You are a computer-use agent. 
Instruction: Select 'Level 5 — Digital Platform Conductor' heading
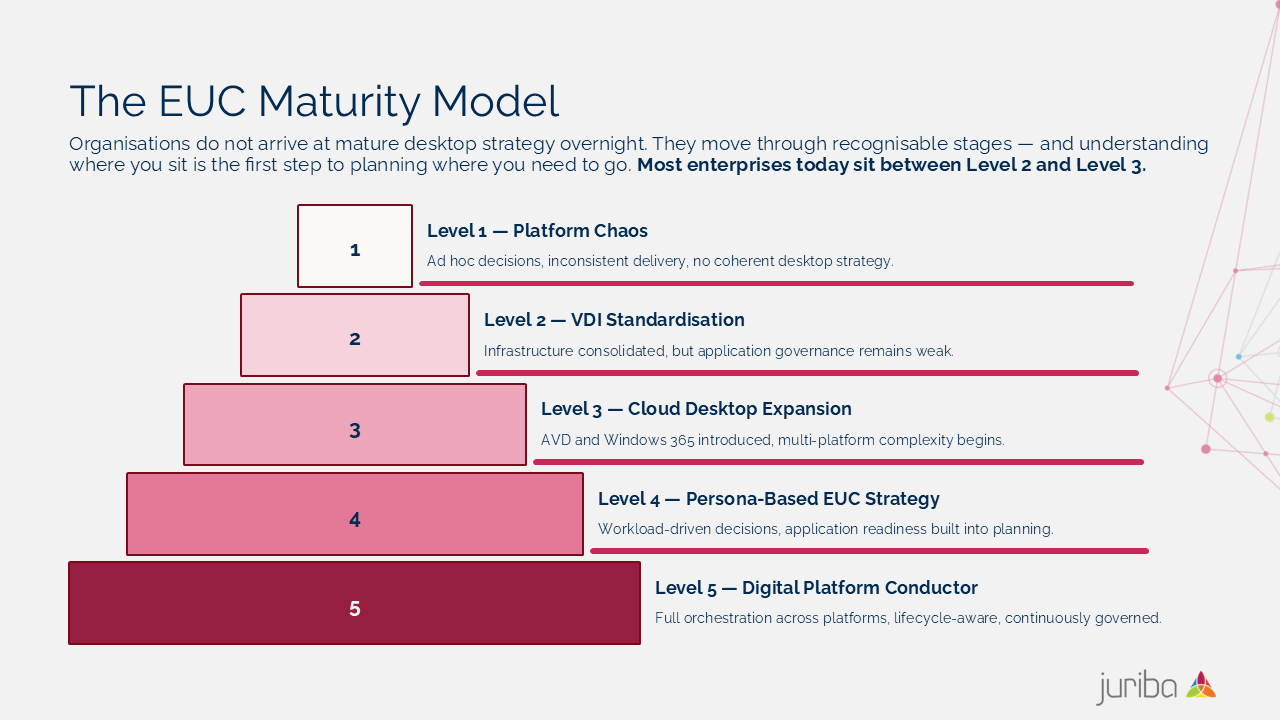coord(816,588)
